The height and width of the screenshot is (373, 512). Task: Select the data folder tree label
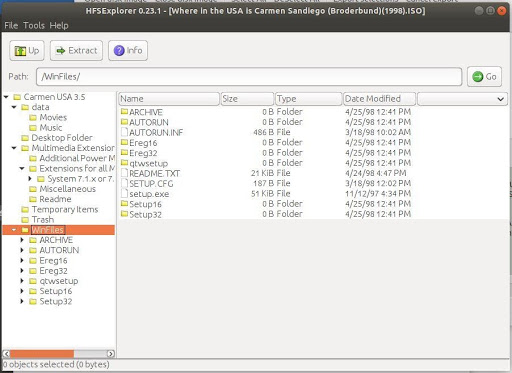40,107
